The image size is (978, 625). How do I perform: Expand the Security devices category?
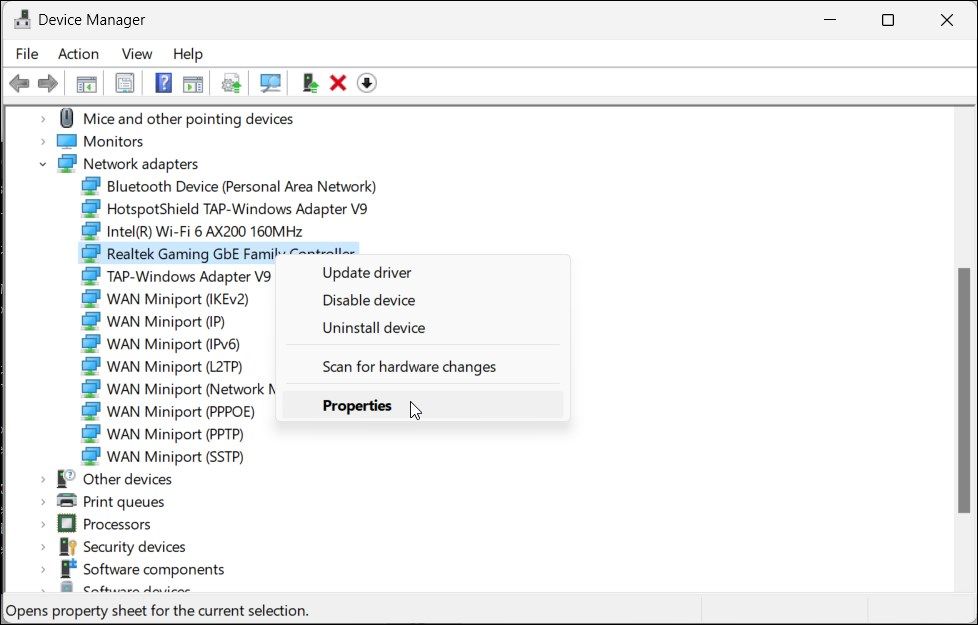[43, 547]
